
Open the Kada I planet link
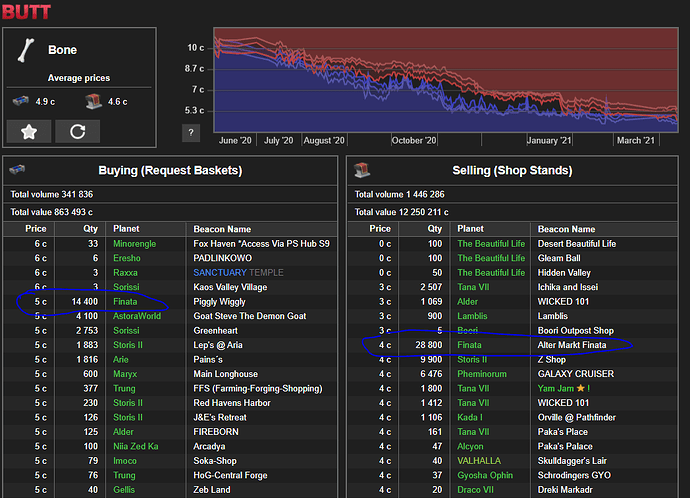pyautogui.click(x=470, y=417)
